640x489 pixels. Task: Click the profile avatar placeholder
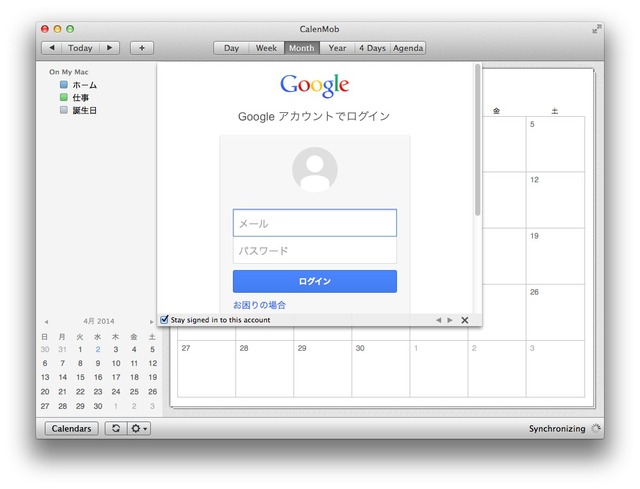315,169
